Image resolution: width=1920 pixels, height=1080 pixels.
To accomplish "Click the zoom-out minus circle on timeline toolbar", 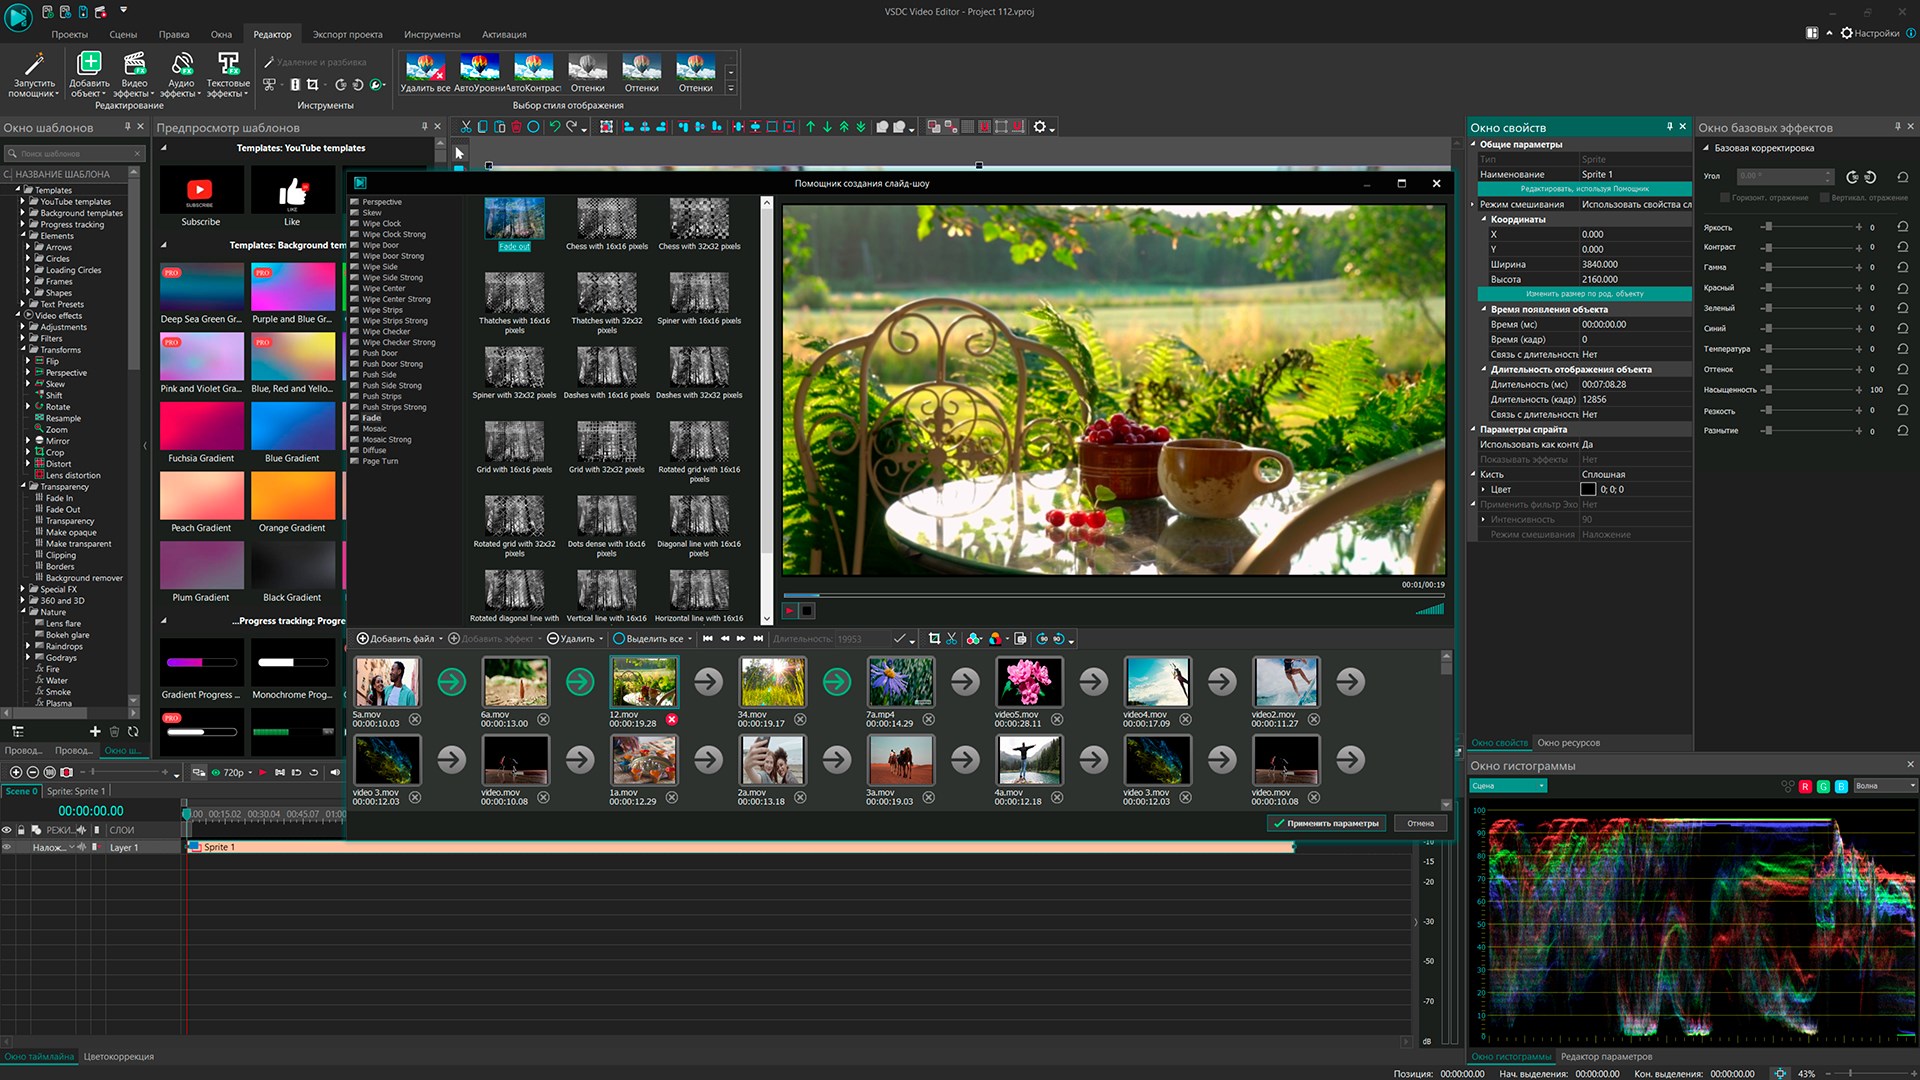I will [33, 772].
